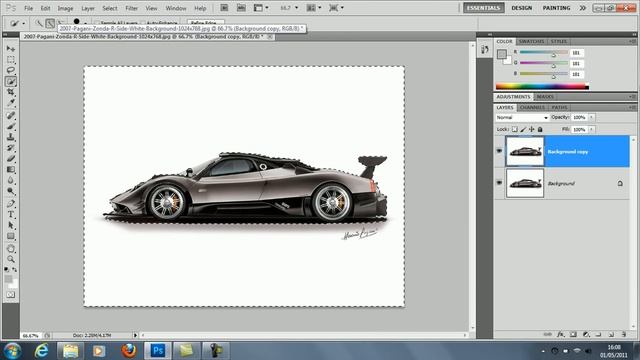Click the foreground color swatch in Color panel
Image resolution: width=640 pixels, height=360 pixels.
click(502, 54)
